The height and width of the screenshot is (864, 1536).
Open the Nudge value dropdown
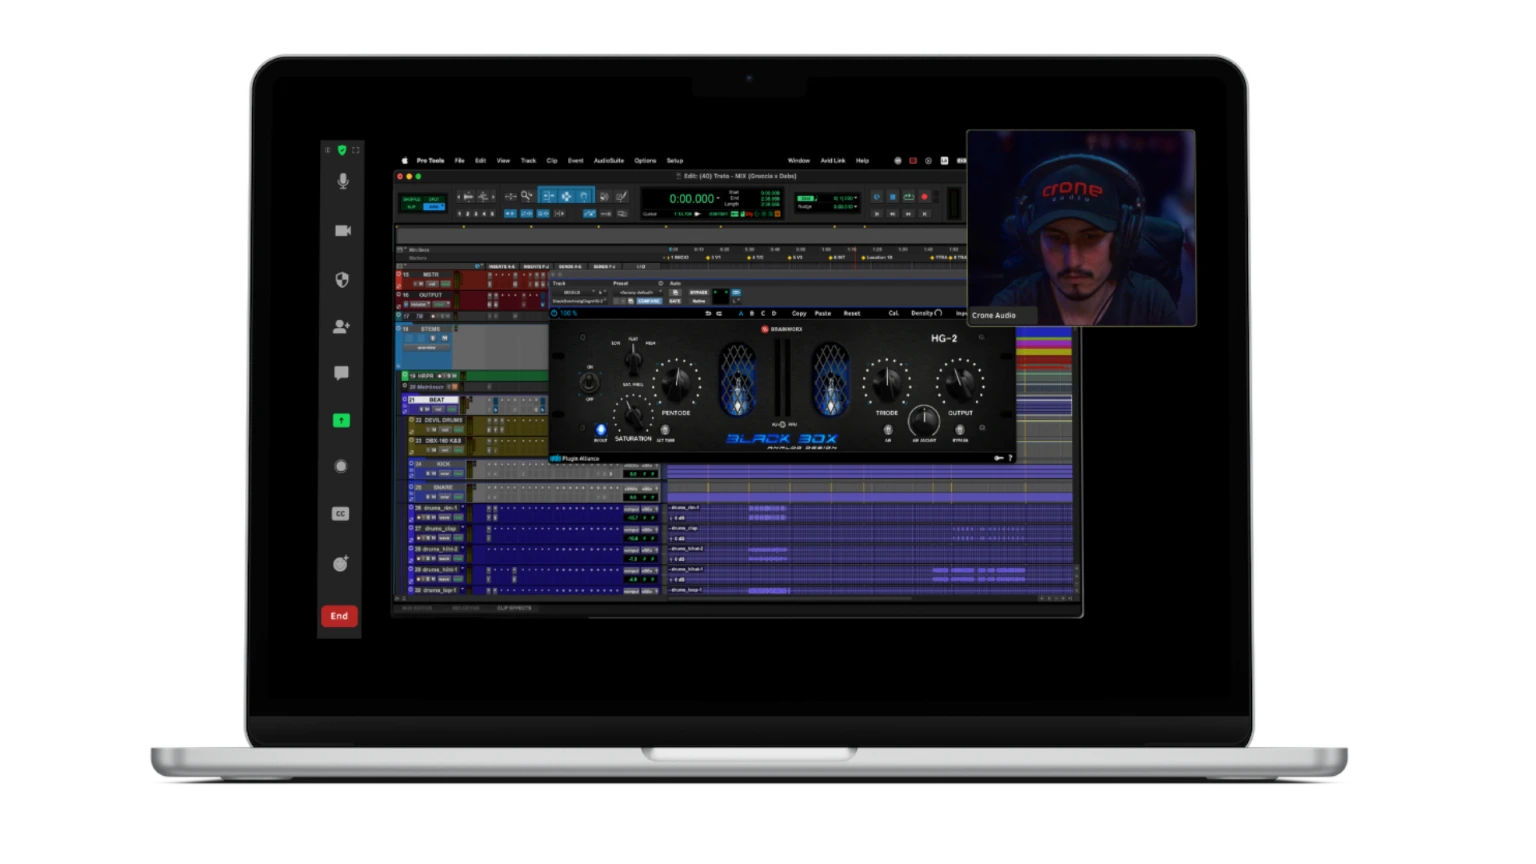(855, 207)
